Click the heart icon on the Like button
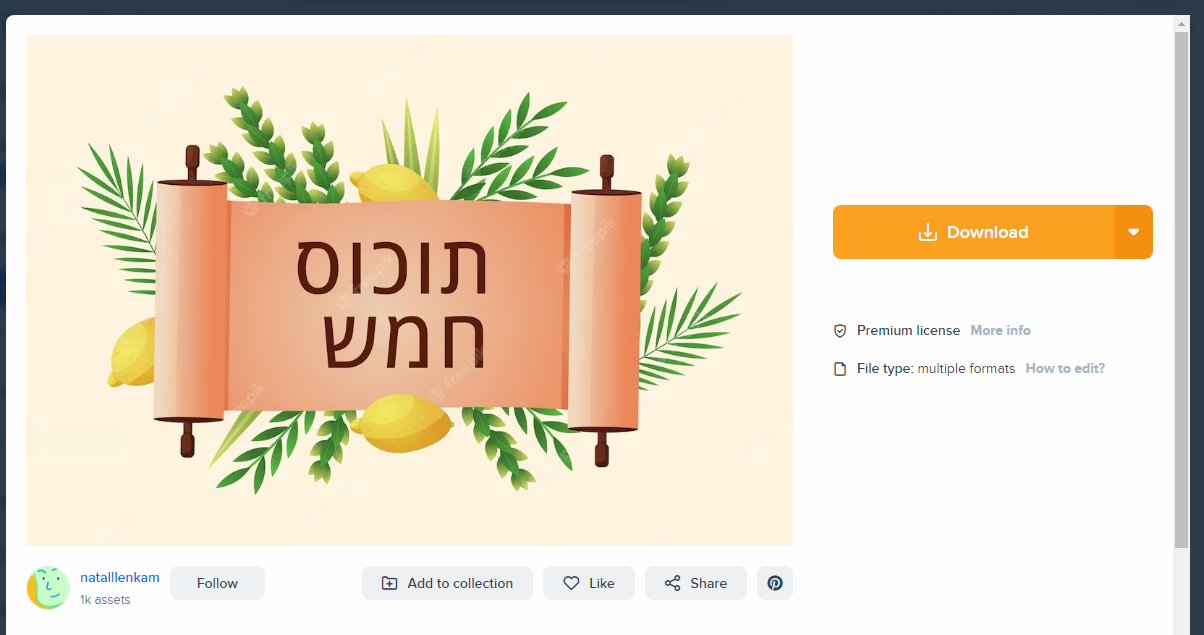This screenshot has height=635, width=1204. click(572, 582)
